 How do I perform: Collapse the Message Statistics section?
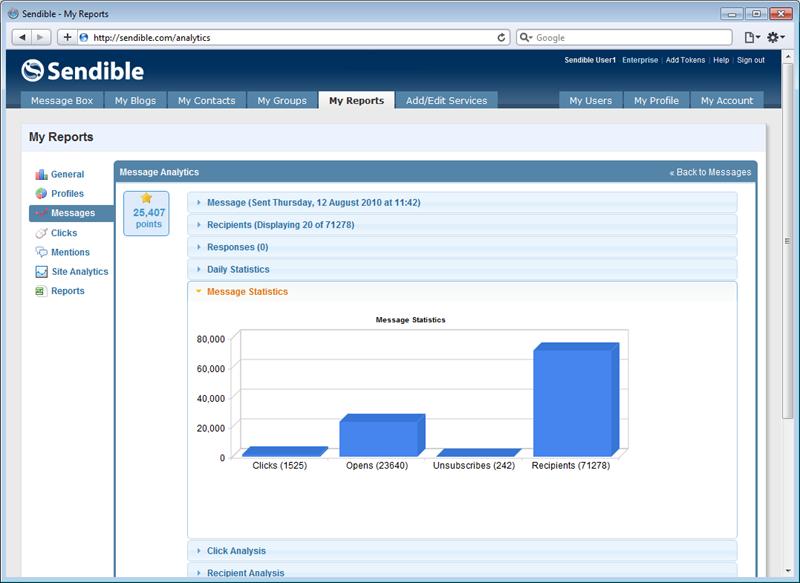coord(462,292)
